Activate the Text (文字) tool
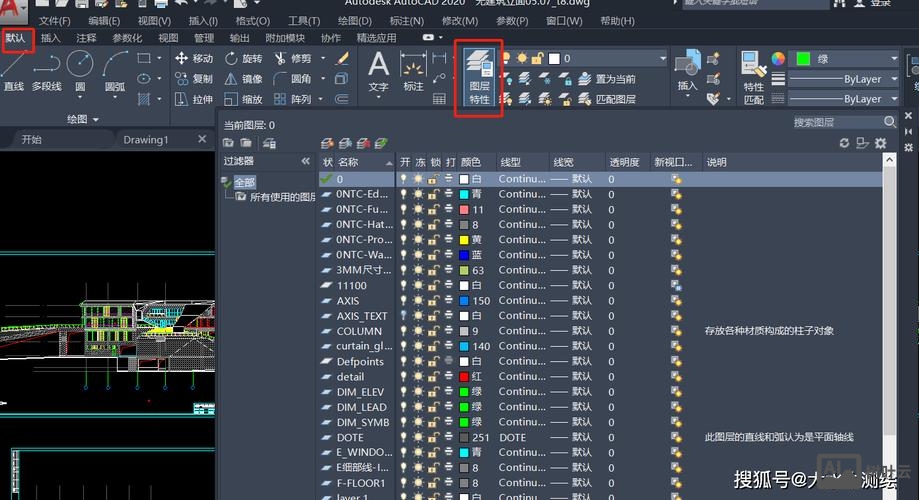Screen dimensions: 919x500 (378, 72)
